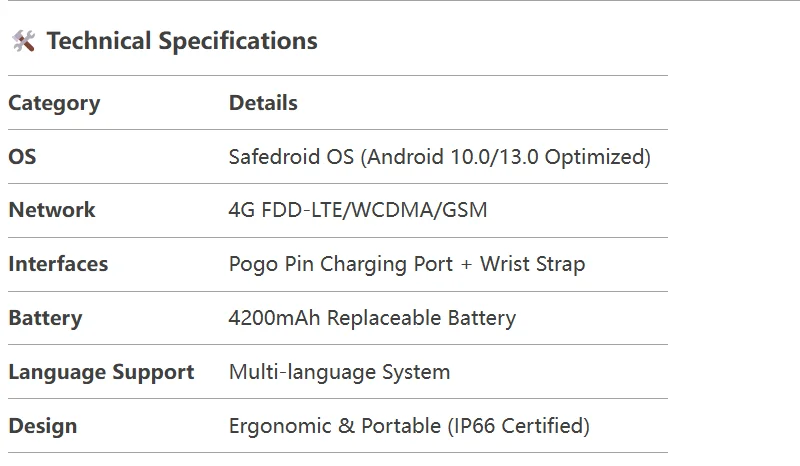Click the Interfaces row label
The height and width of the screenshot is (466, 800).
click(x=58, y=264)
